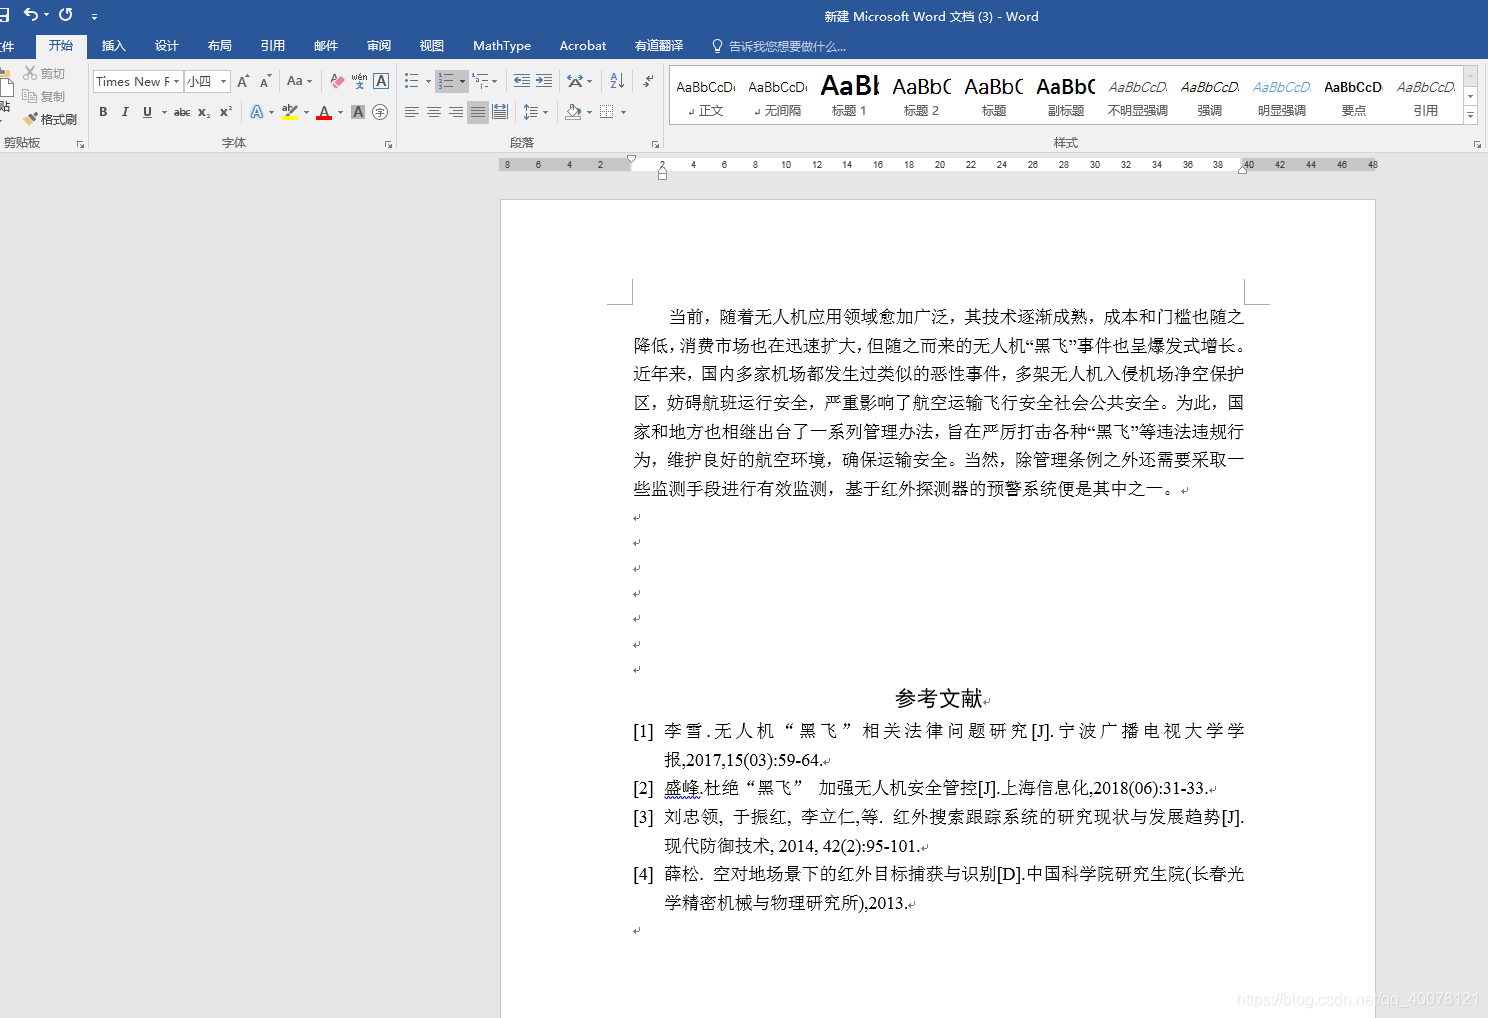Toggle Superscript formatting
This screenshot has height=1018, width=1488.
click(226, 112)
